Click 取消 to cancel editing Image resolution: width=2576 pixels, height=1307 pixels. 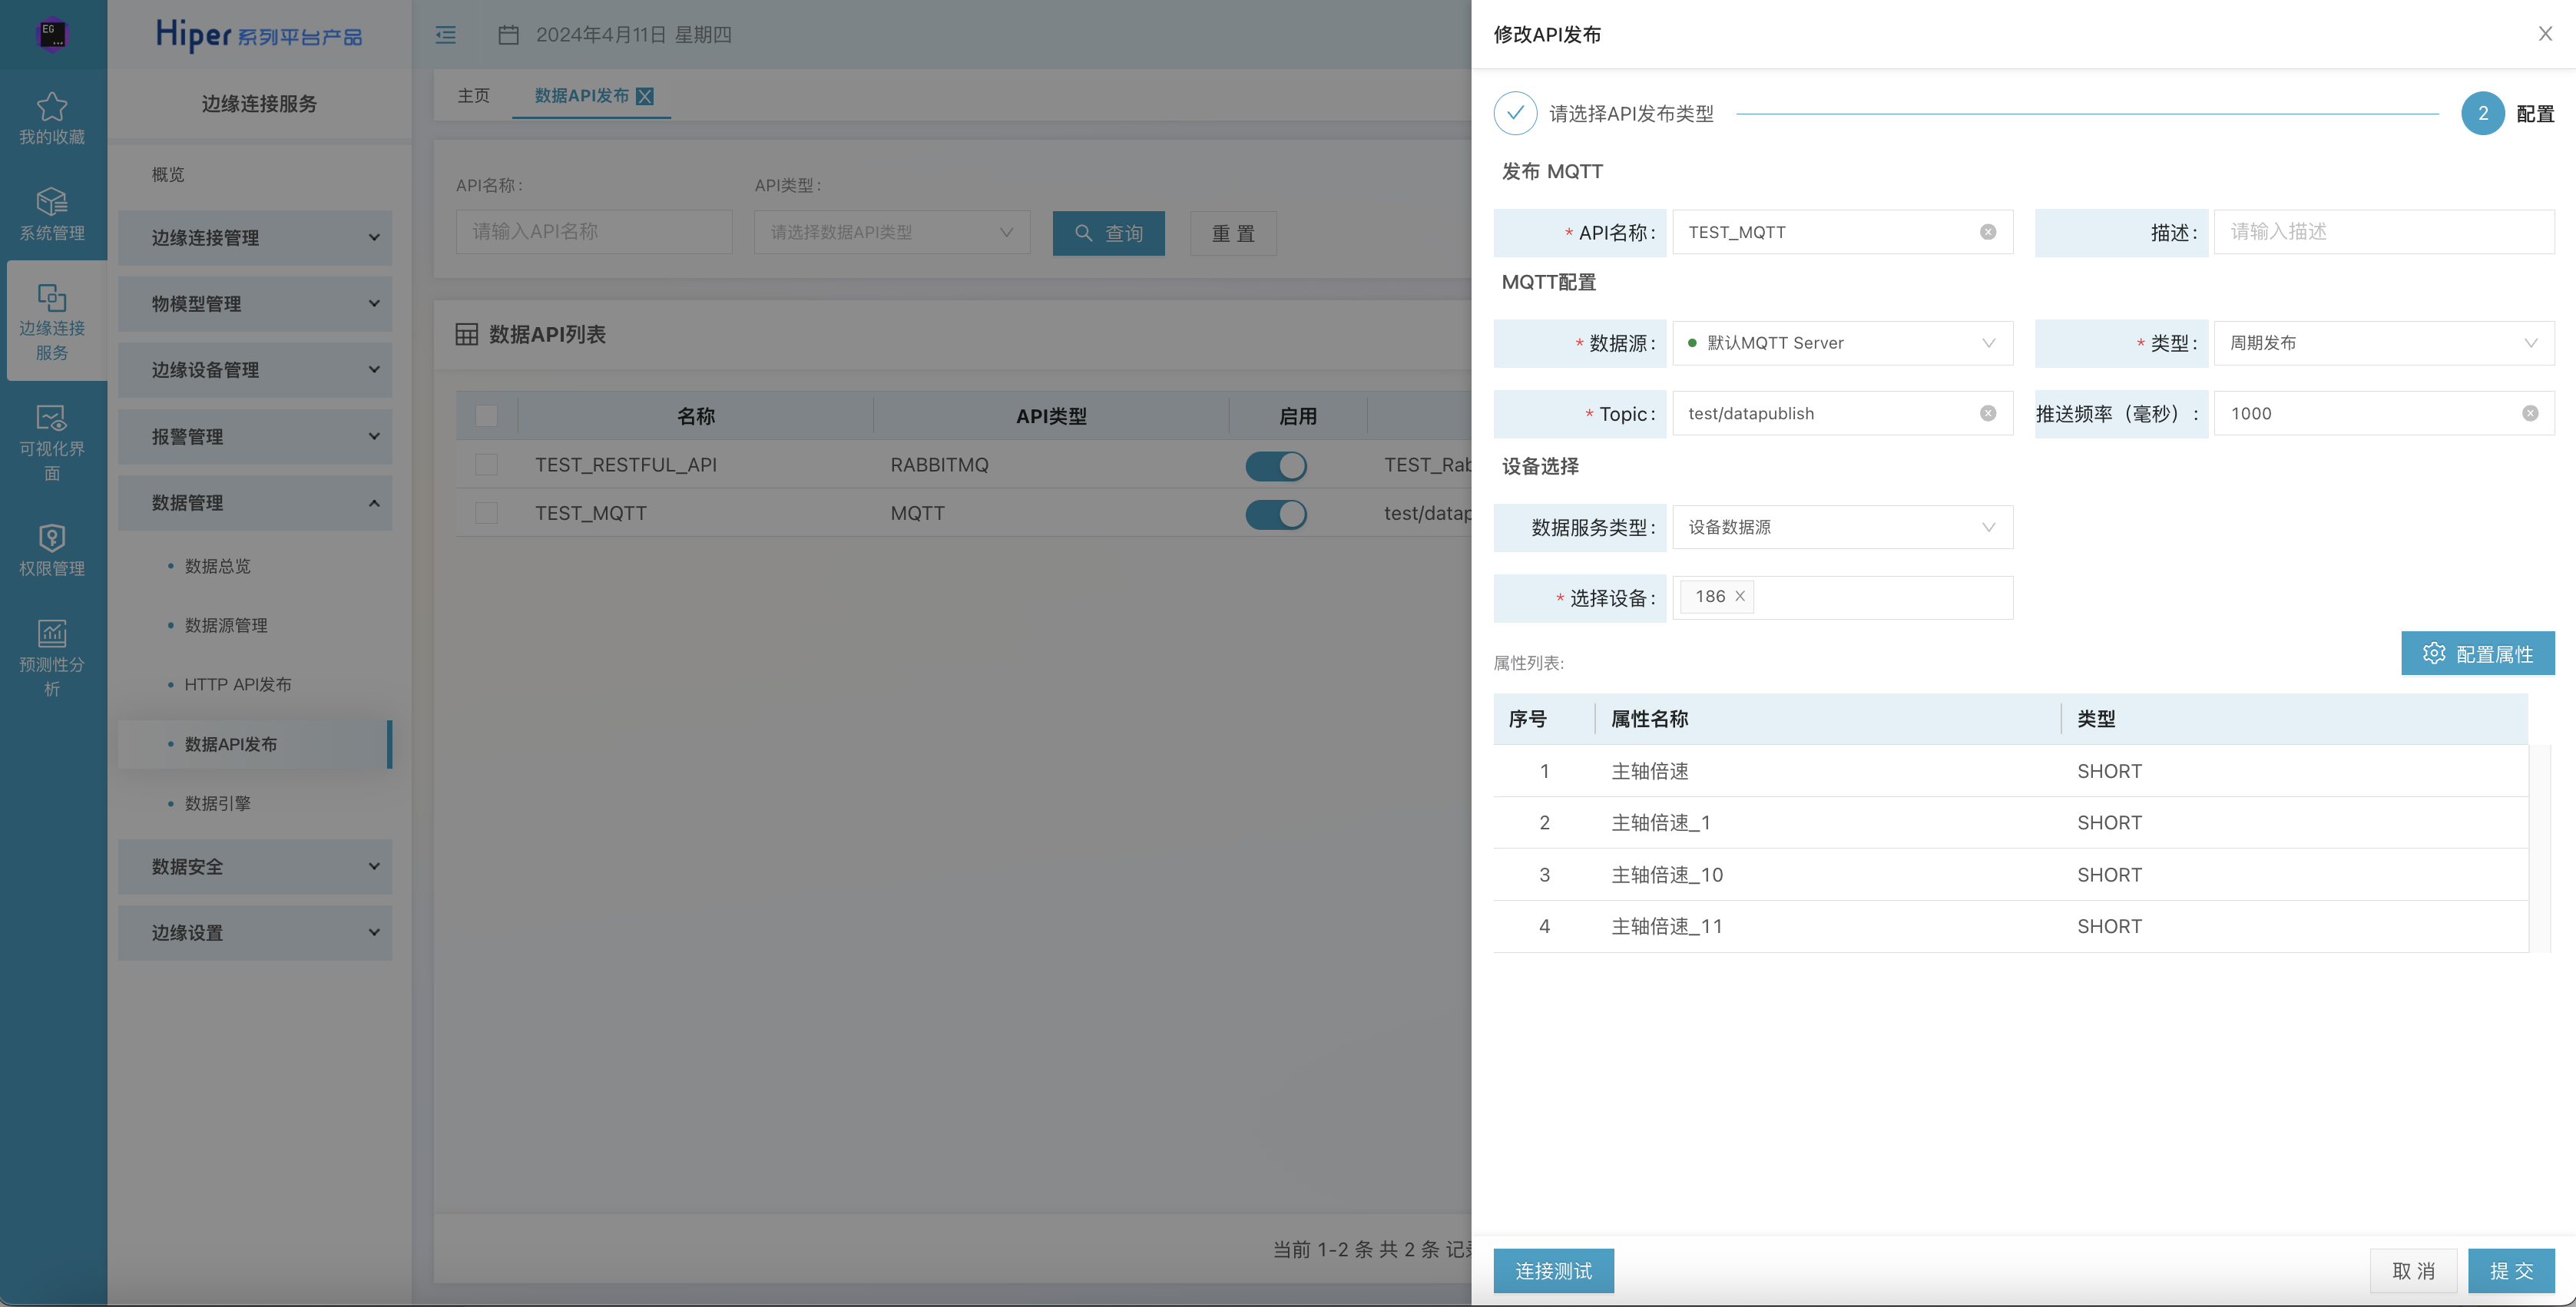(x=2413, y=1270)
